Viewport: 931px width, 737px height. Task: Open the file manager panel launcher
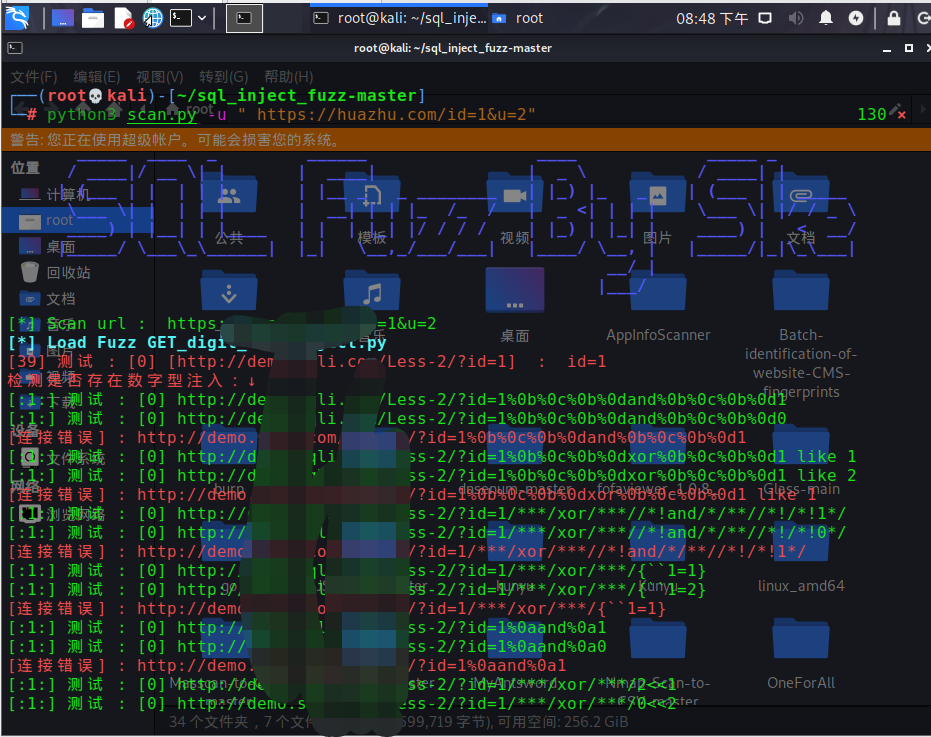pos(93,18)
